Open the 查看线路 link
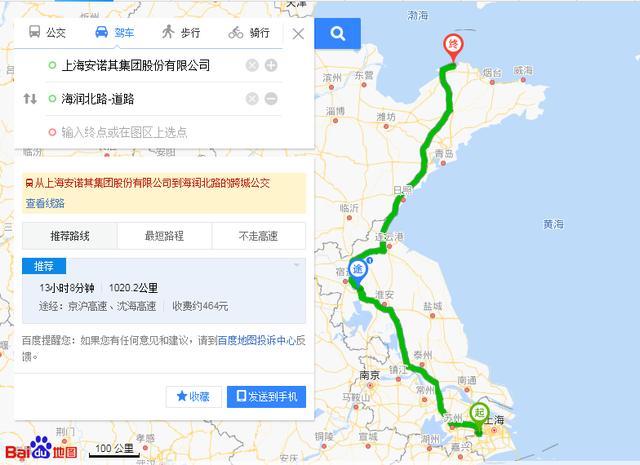The height and width of the screenshot is (465, 640). (x=45, y=203)
